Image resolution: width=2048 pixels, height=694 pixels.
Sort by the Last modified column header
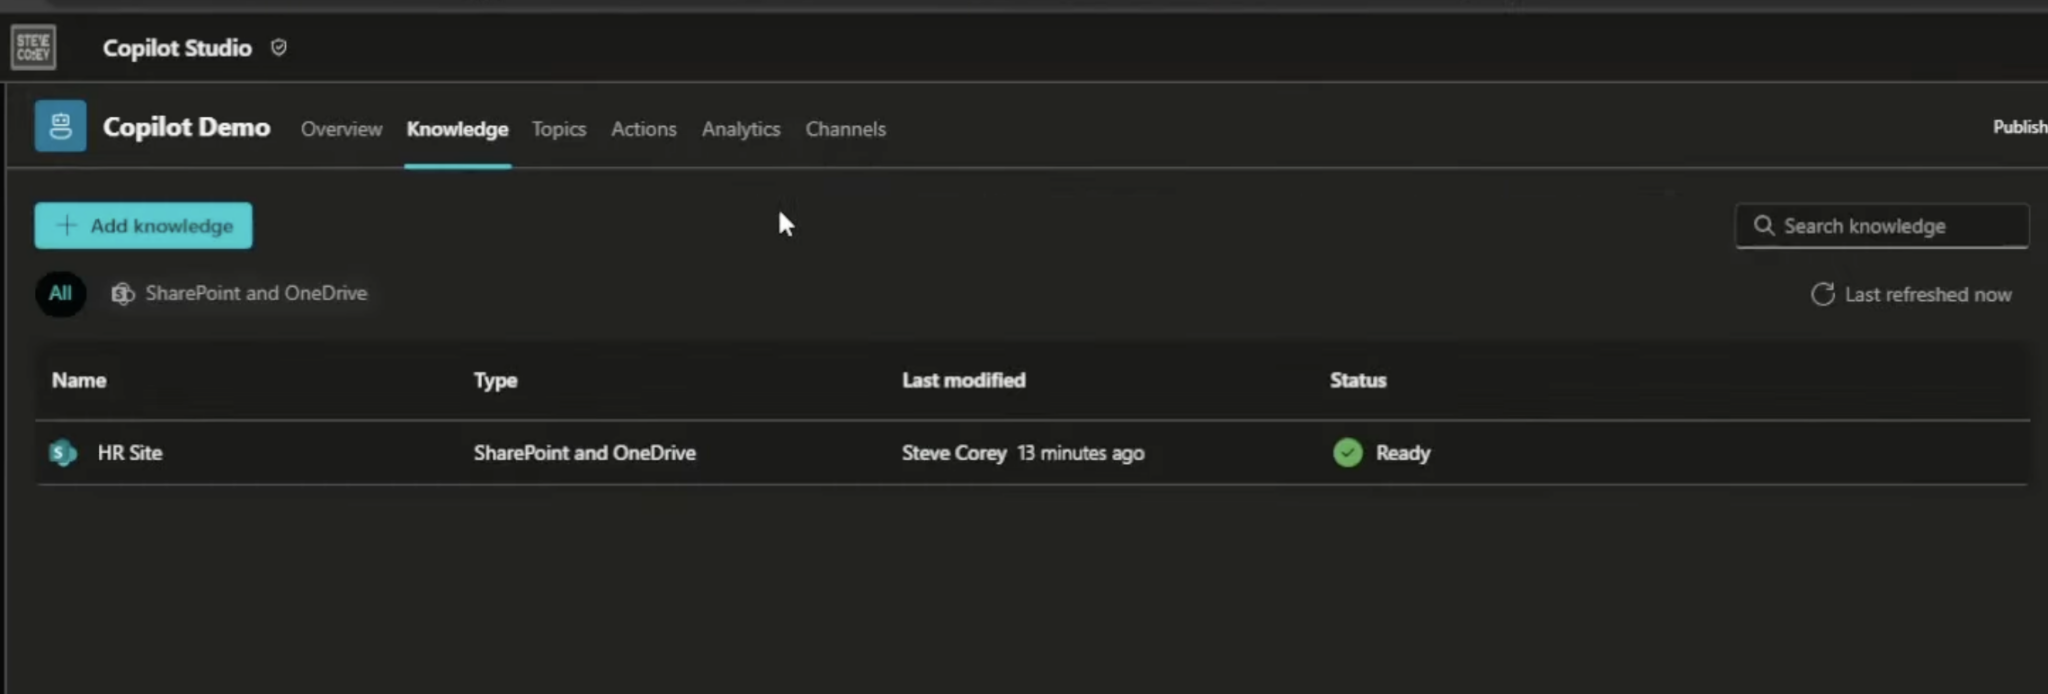coord(963,380)
